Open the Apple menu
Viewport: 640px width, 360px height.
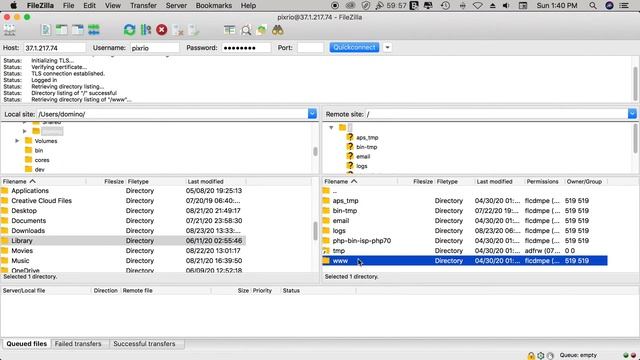pyautogui.click(x=13, y=5)
